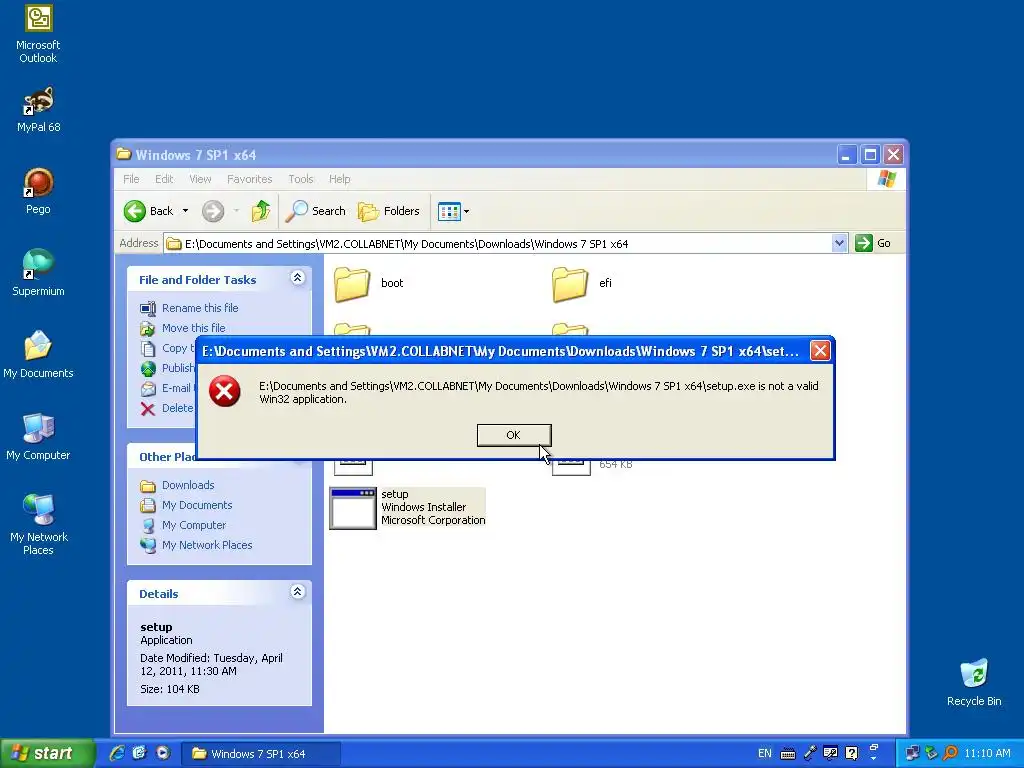Click the Delete task icon
Screen dimensions: 1024x768
pyautogui.click(x=148, y=409)
